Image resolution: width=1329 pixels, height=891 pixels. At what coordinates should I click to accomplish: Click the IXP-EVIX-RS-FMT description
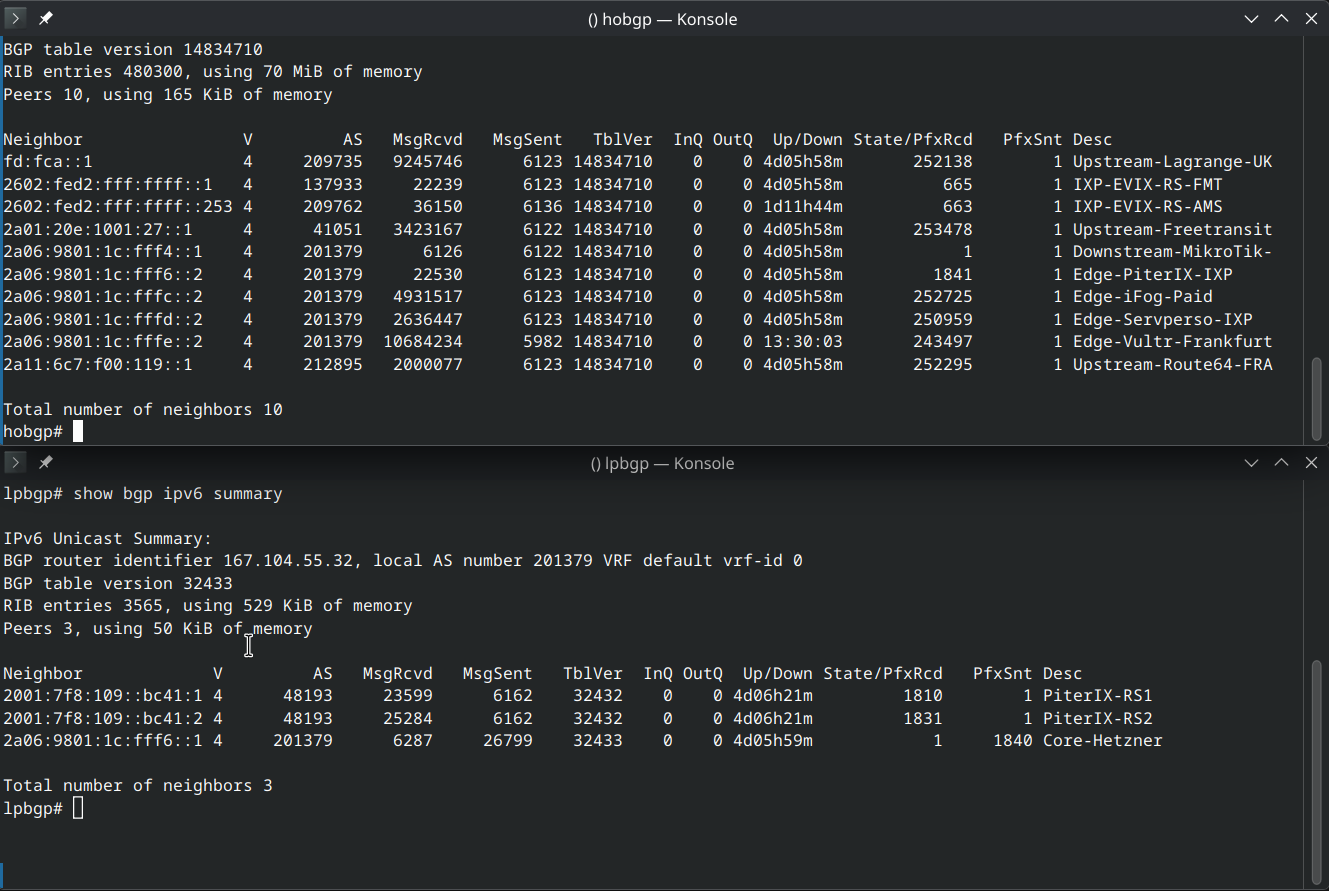1148,185
